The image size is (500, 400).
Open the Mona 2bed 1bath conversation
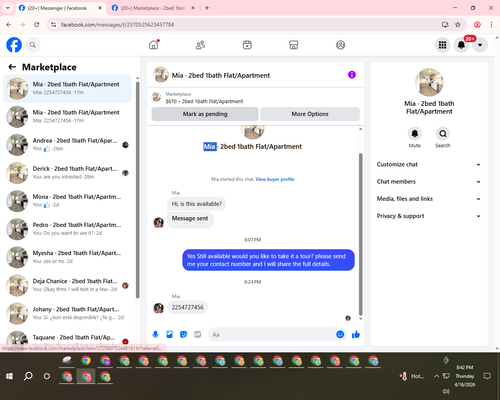(x=67, y=201)
